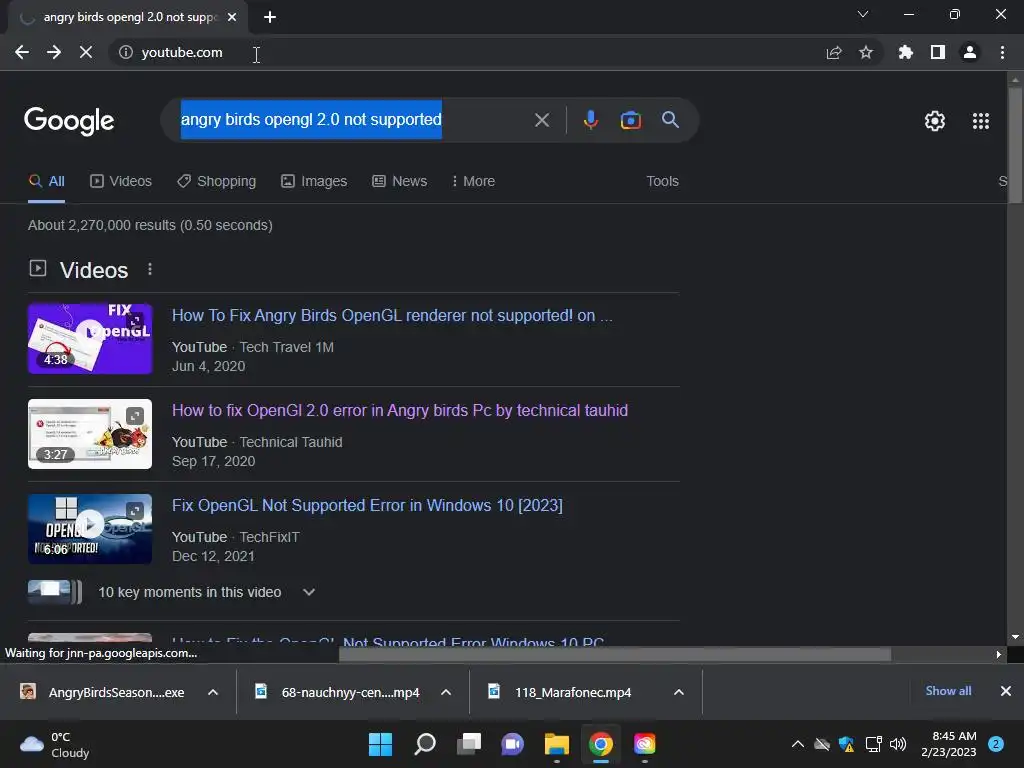Image resolution: width=1024 pixels, height=768 pixels.
Task: Select the All results tab
Action: pyautogui.click(x=46, y=181)
